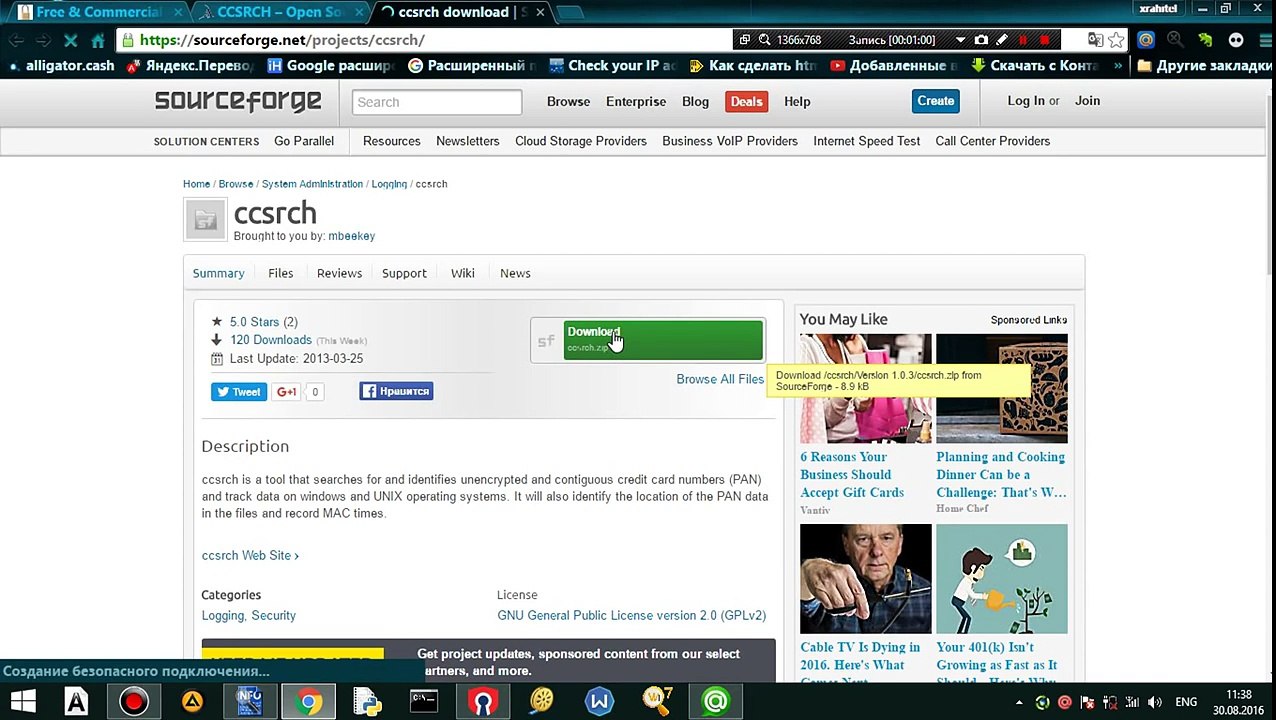
Task: Open the Cable TV ad thumbnail
Action: tap(865, 578)
